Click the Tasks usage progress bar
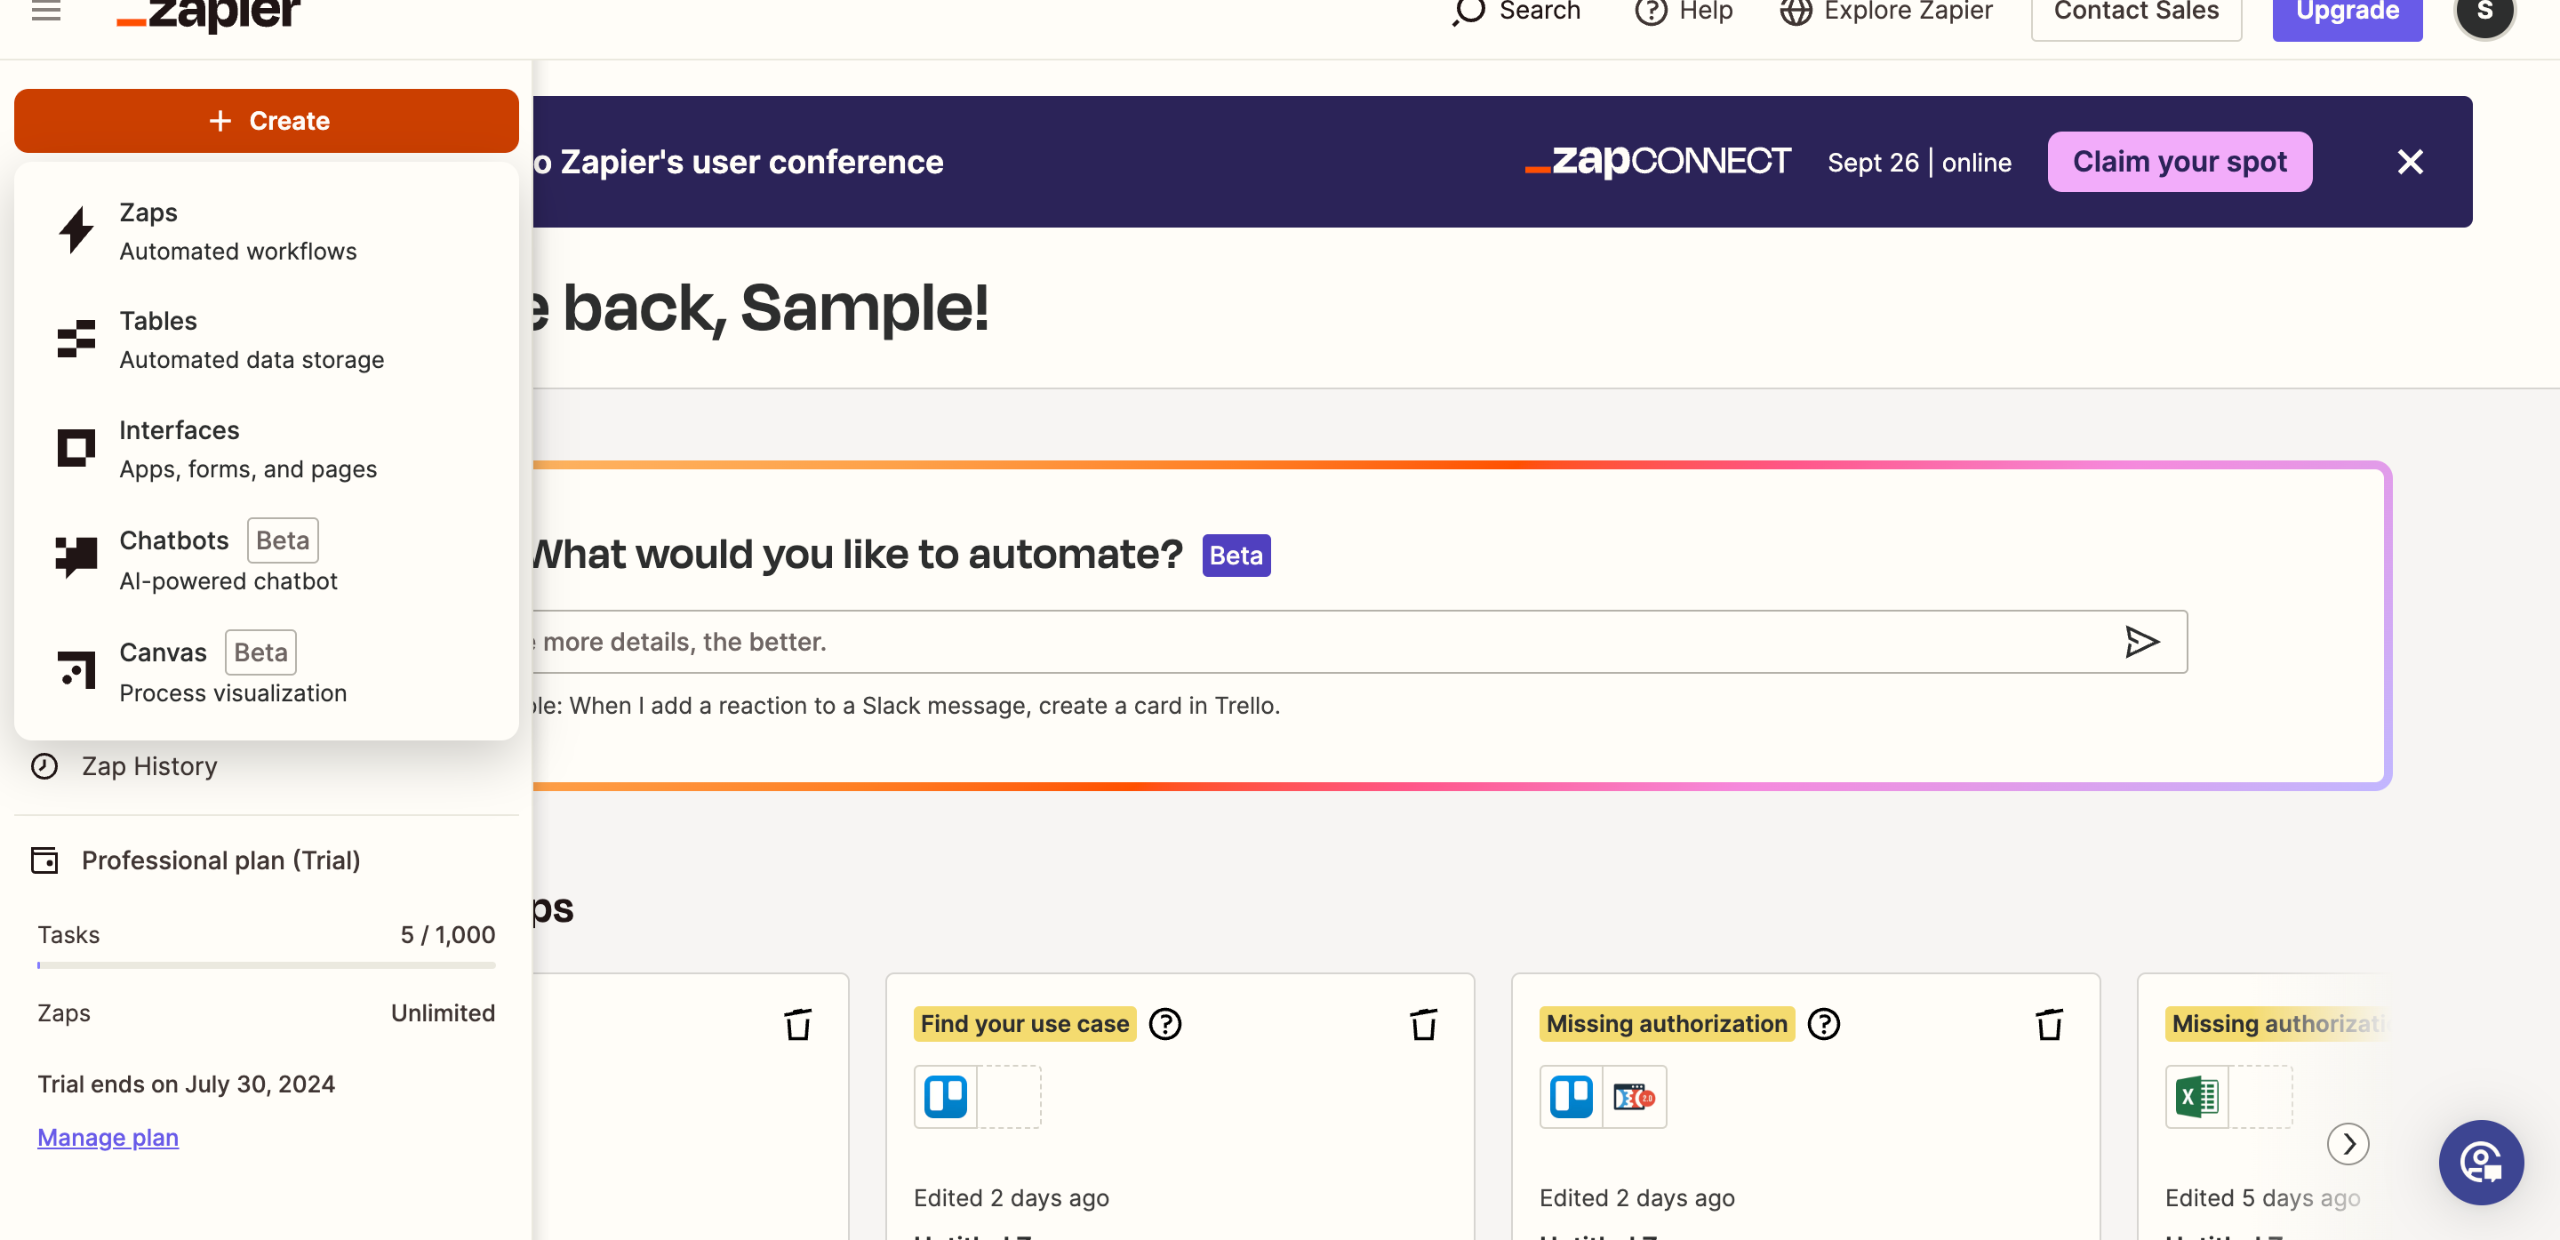Image resolution: width=2560 pixels, height=1240 pixels. point(266,965)
